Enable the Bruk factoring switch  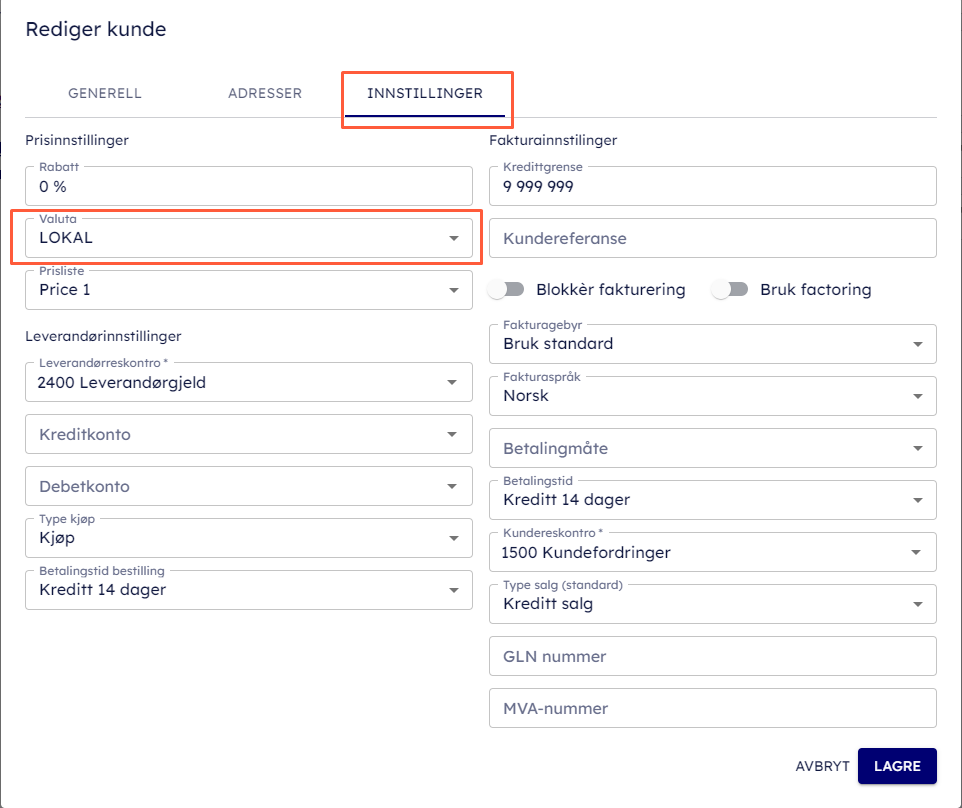[731, 290]
